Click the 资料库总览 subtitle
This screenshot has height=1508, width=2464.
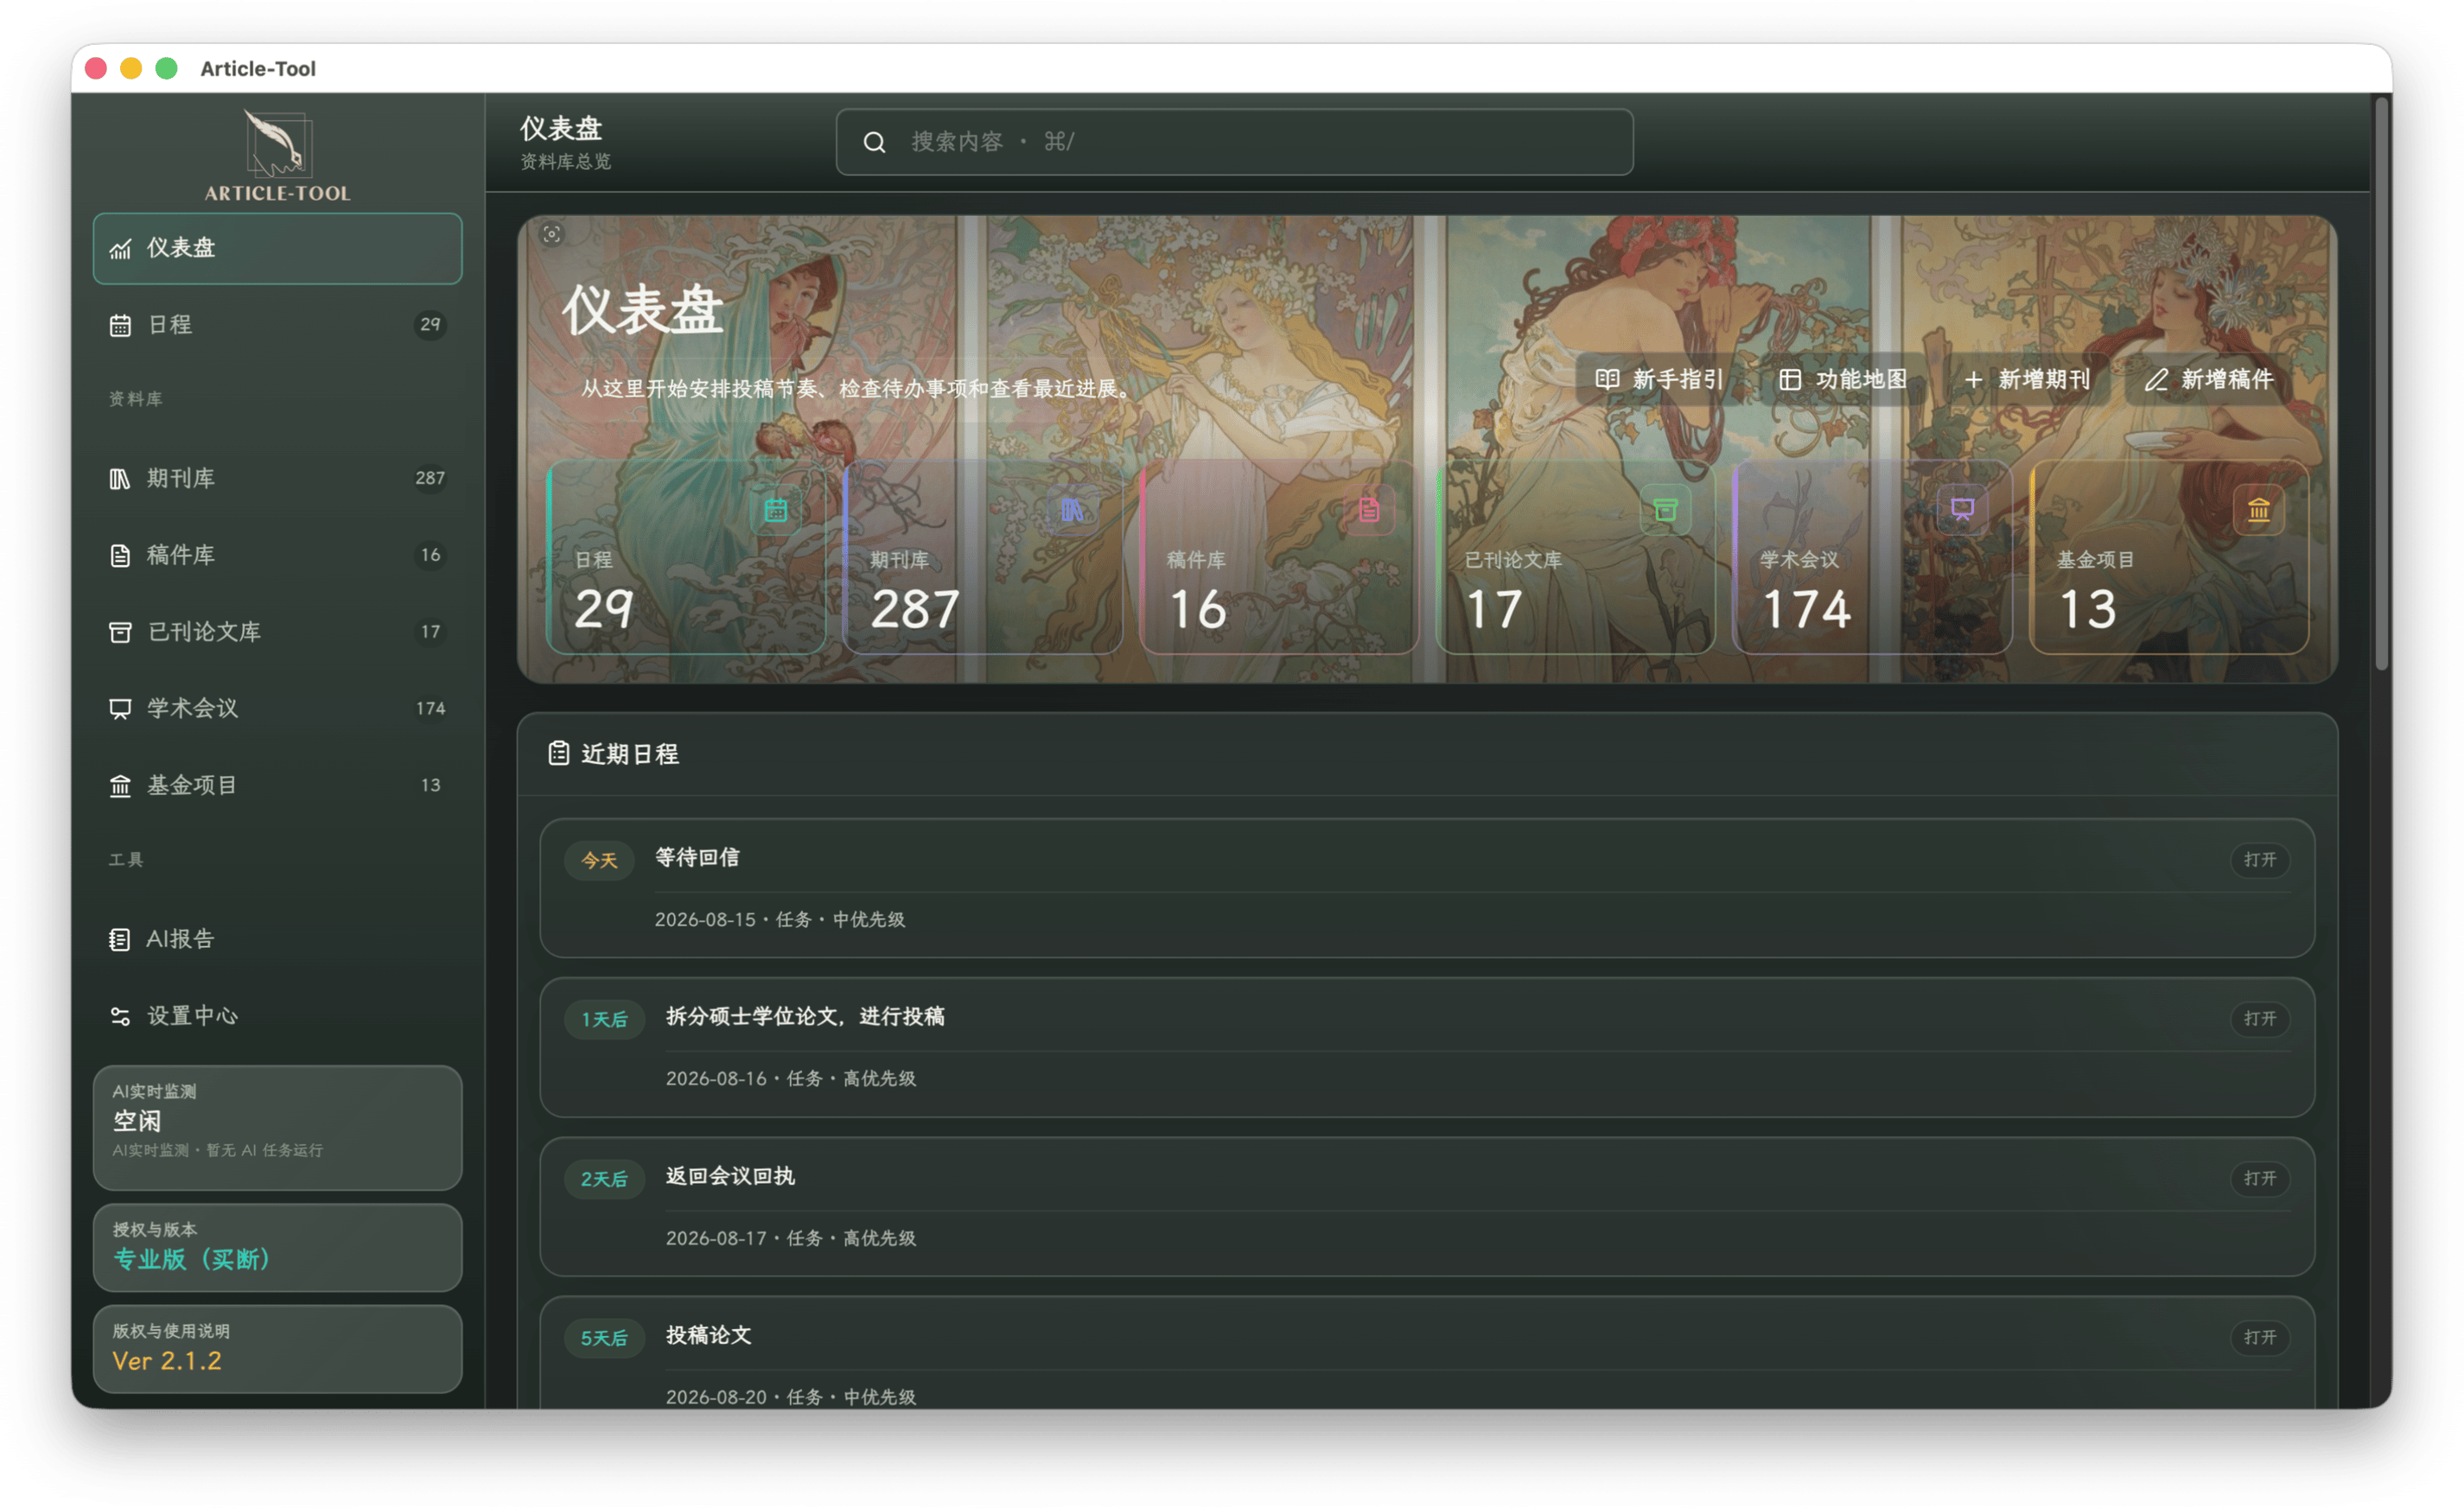click(565, 162)
